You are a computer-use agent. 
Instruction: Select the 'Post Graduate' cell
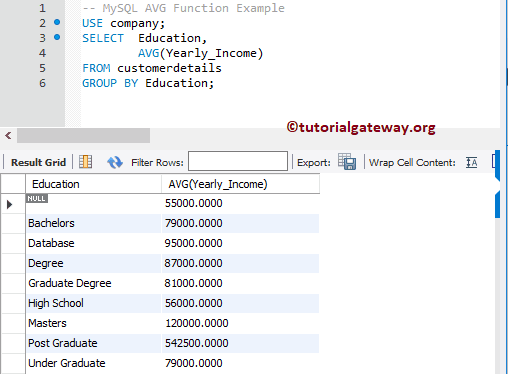(x=93, y=343)
